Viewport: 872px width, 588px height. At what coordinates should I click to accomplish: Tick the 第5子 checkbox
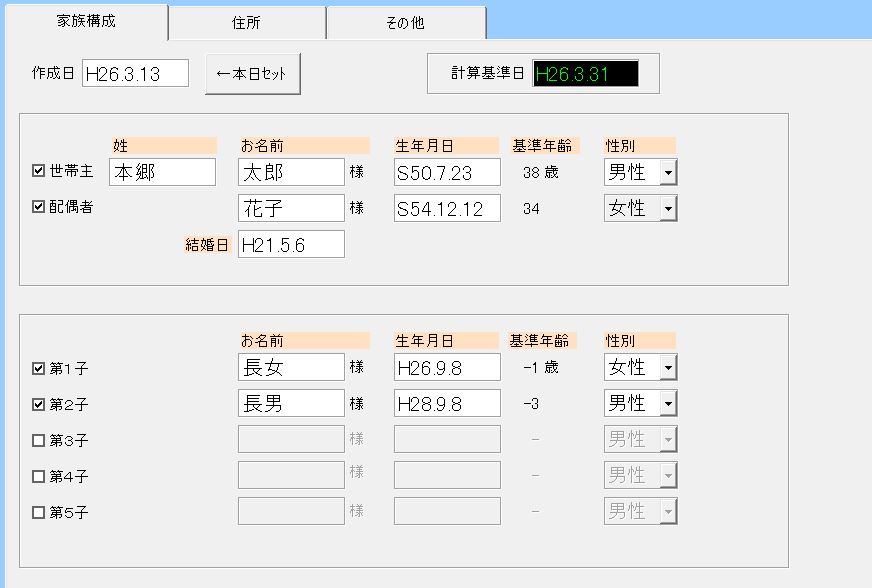point(39,512)
